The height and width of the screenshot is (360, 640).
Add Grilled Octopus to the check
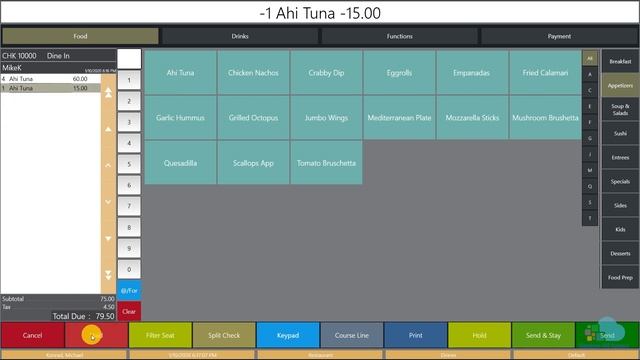(x=253, y=118)
